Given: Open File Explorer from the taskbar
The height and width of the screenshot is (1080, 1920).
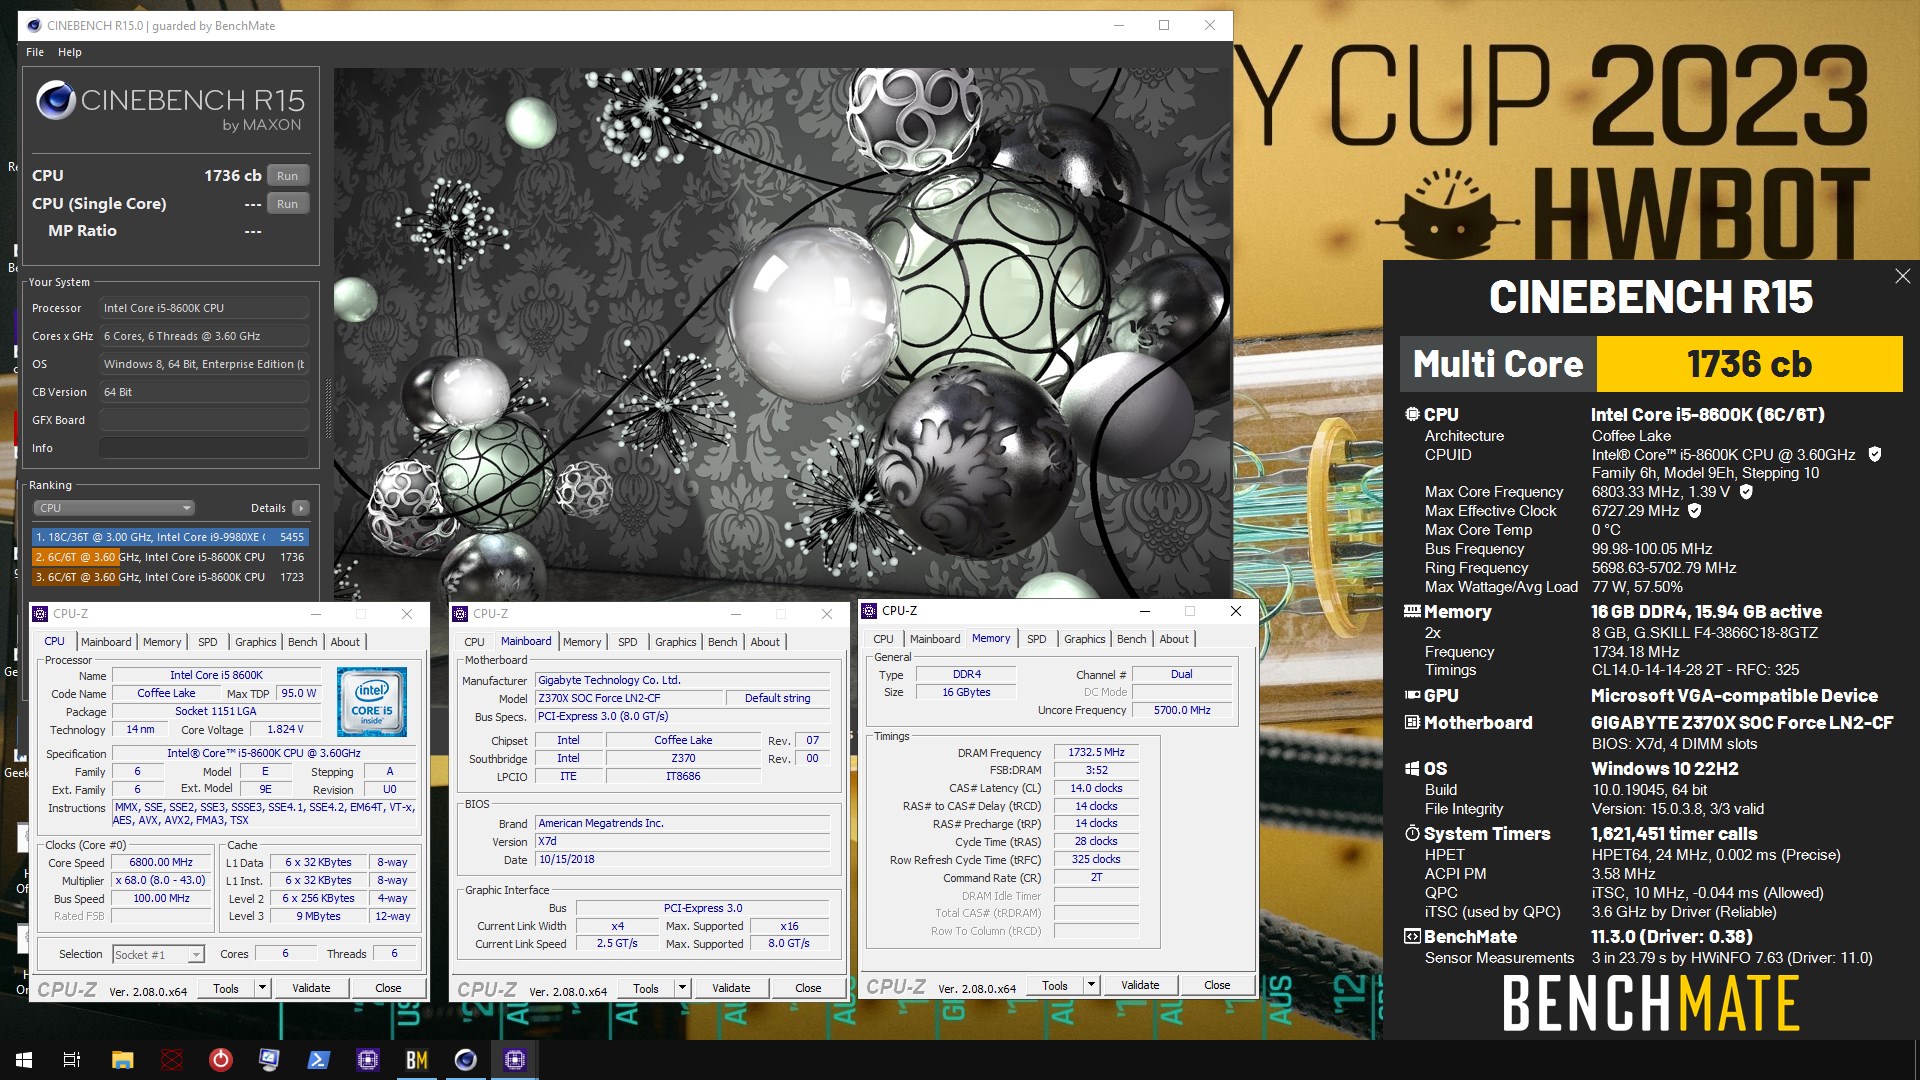Looking at the screenshot, I should 122,1060.
